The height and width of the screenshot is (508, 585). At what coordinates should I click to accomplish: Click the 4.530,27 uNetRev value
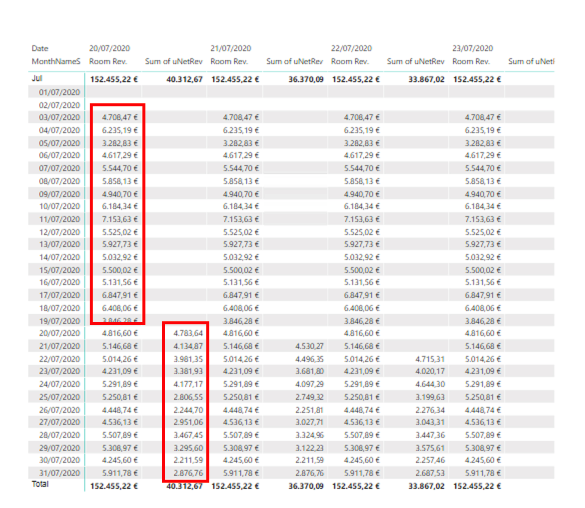[309, 346]
